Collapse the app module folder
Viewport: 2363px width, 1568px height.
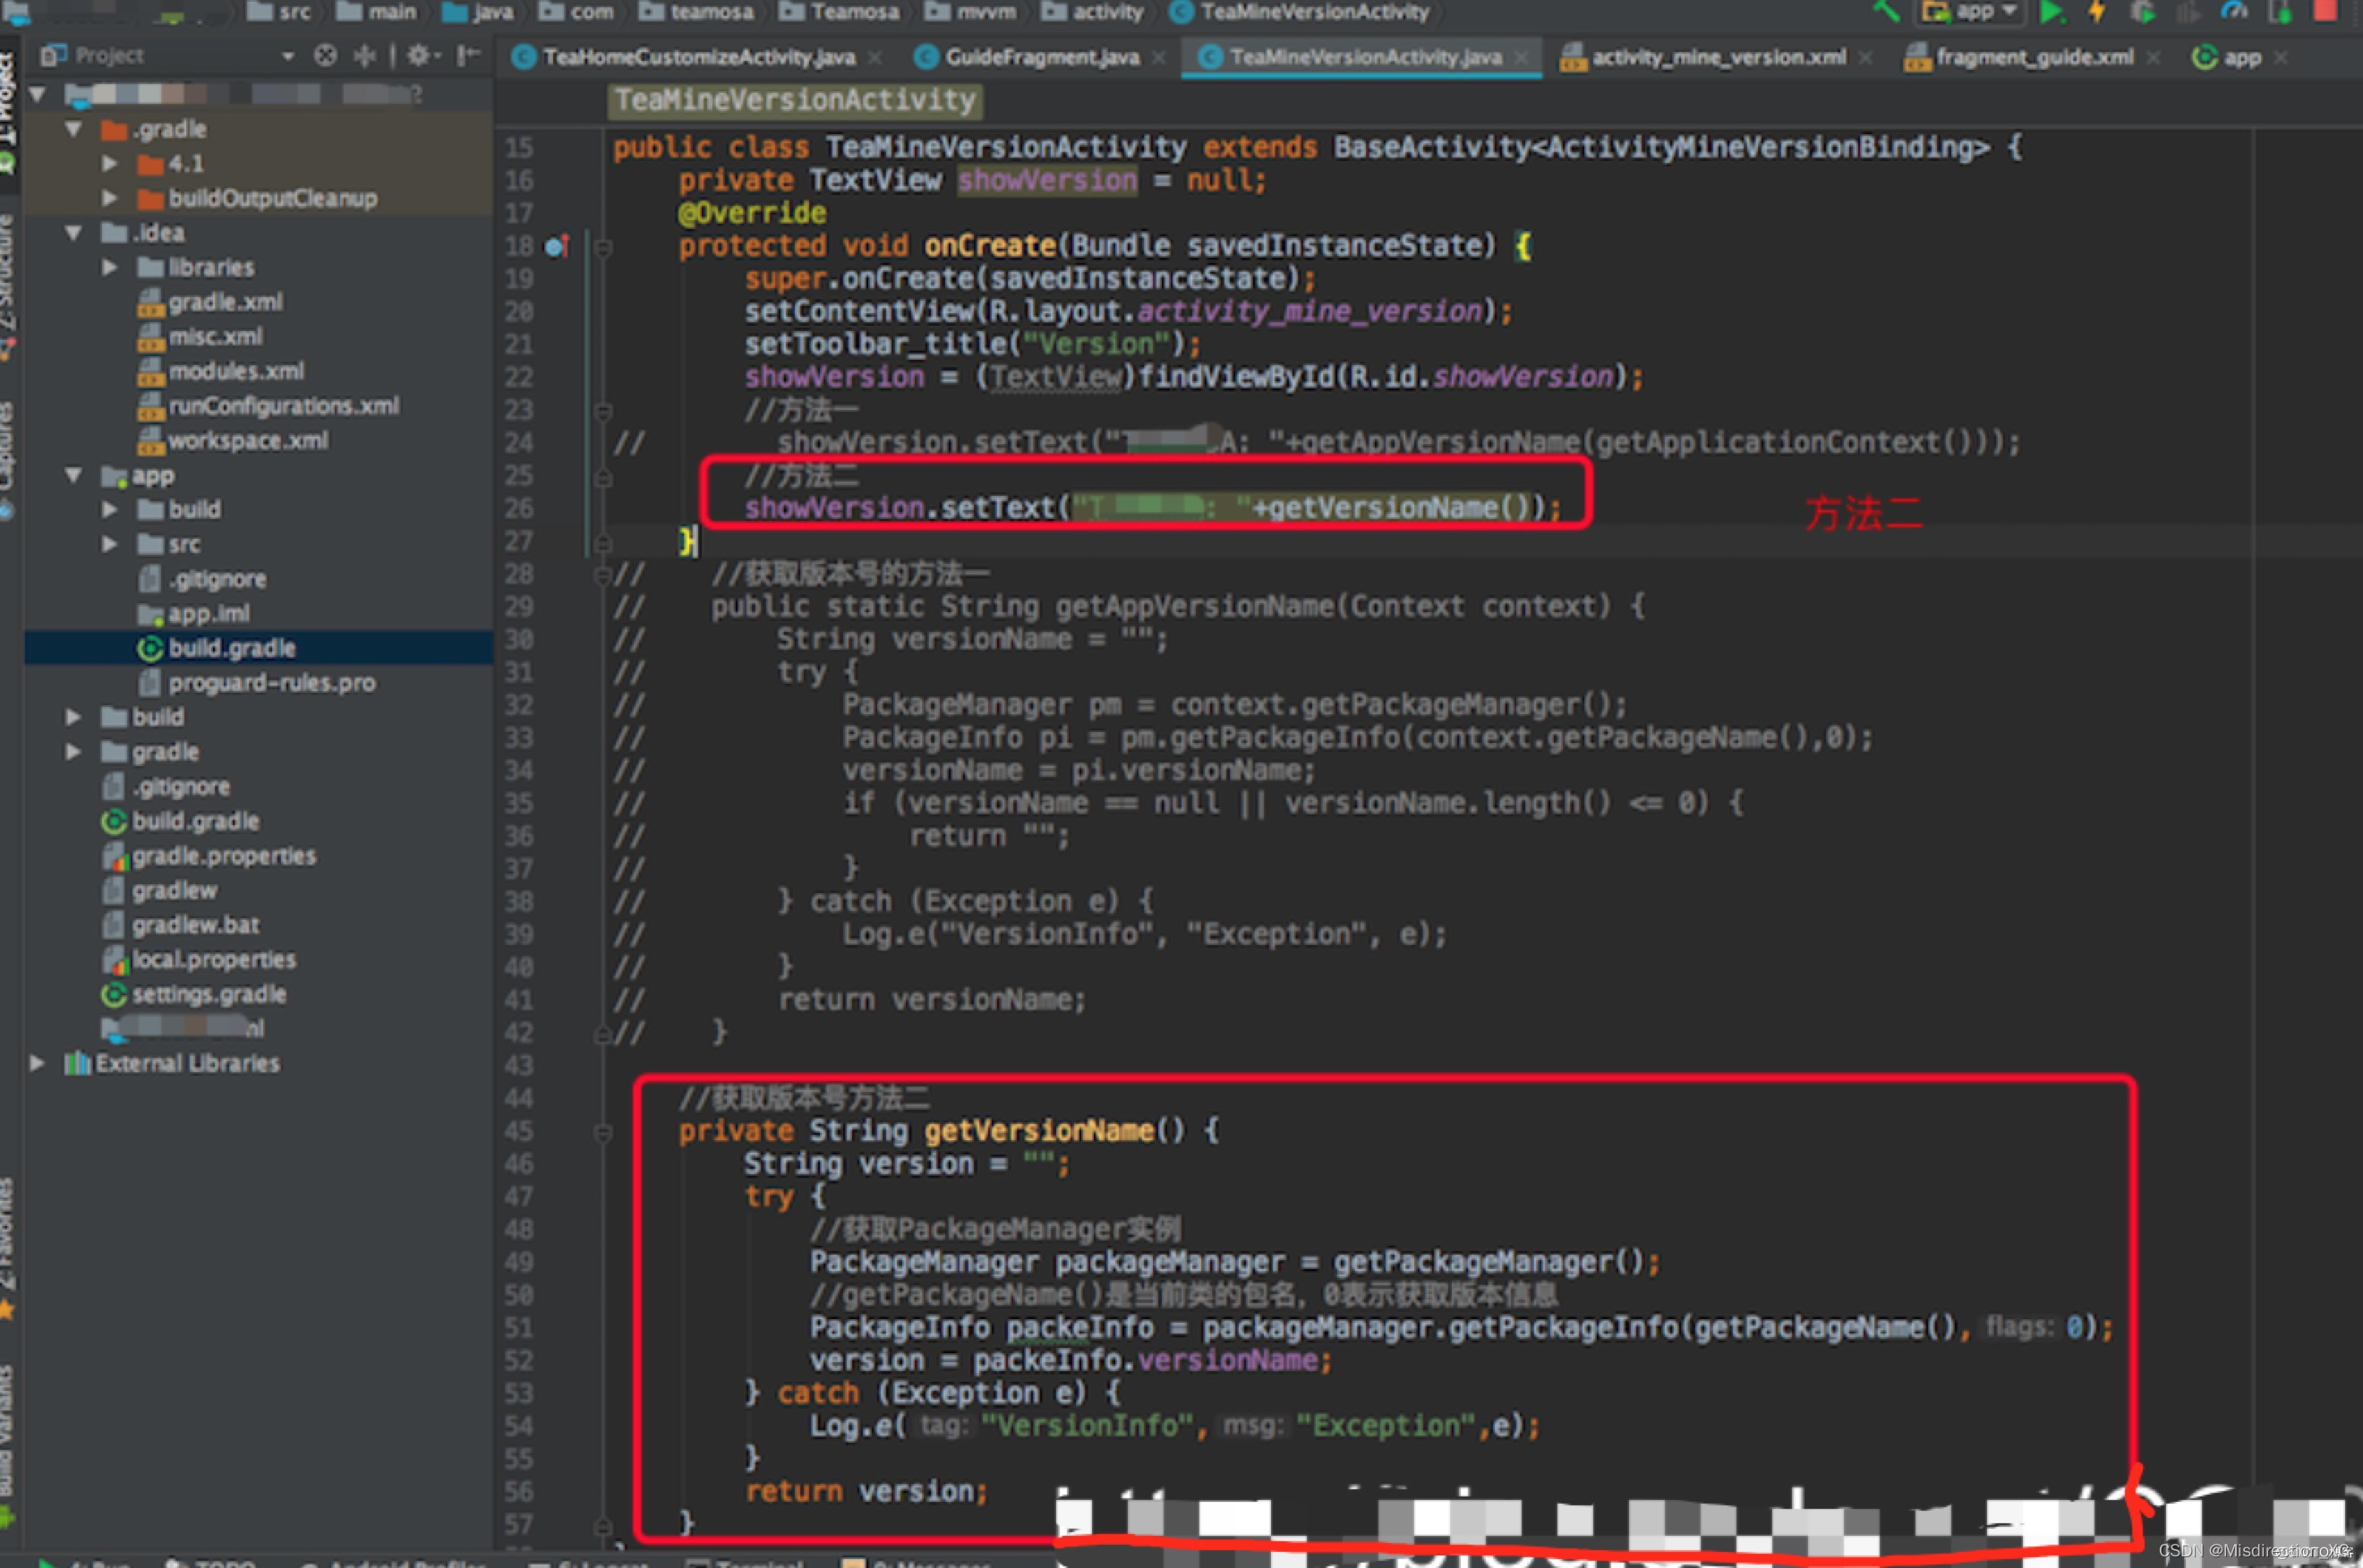(73, 475)
